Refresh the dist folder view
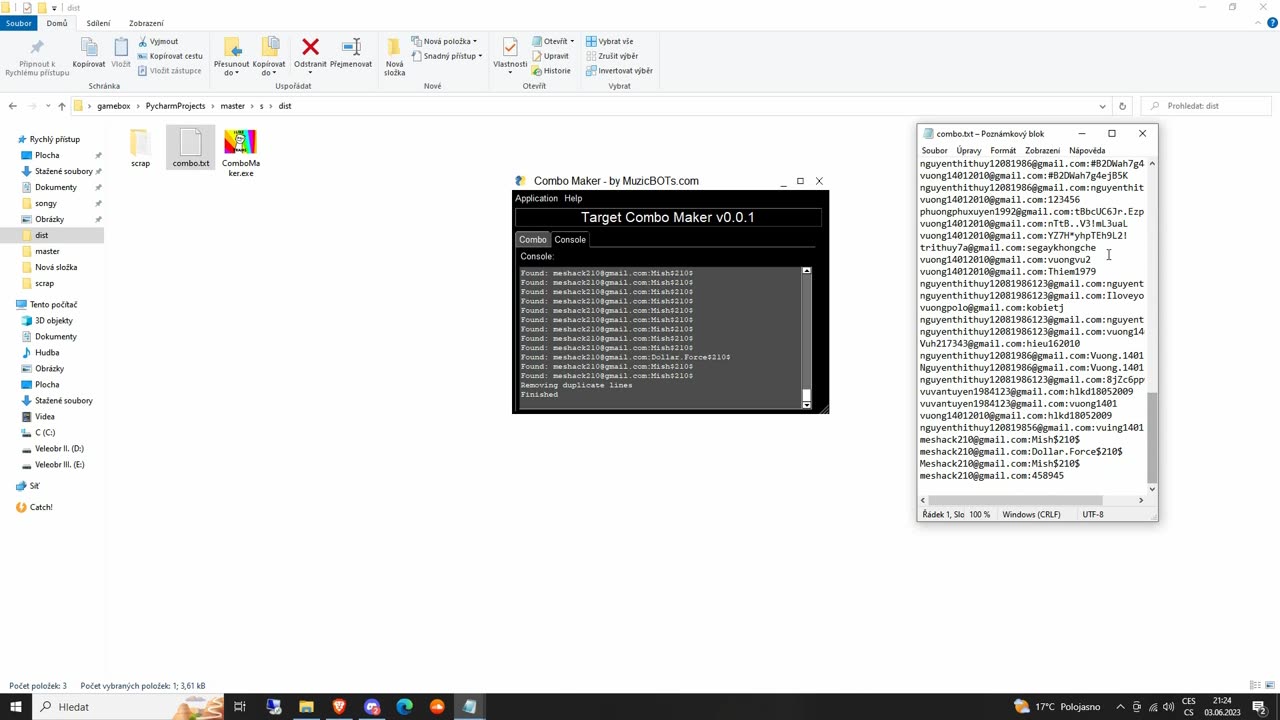This screenshot has width=1280, height=720. click(x=1122, y=106)
